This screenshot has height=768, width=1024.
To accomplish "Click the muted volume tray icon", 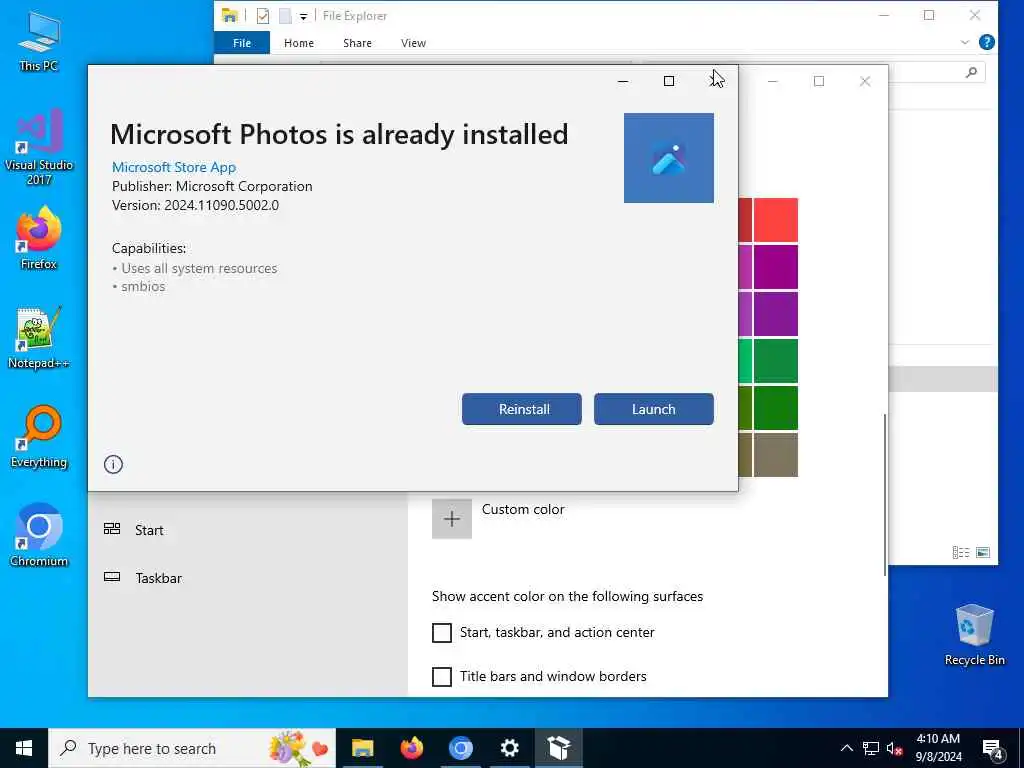I will tap(894, 748).
